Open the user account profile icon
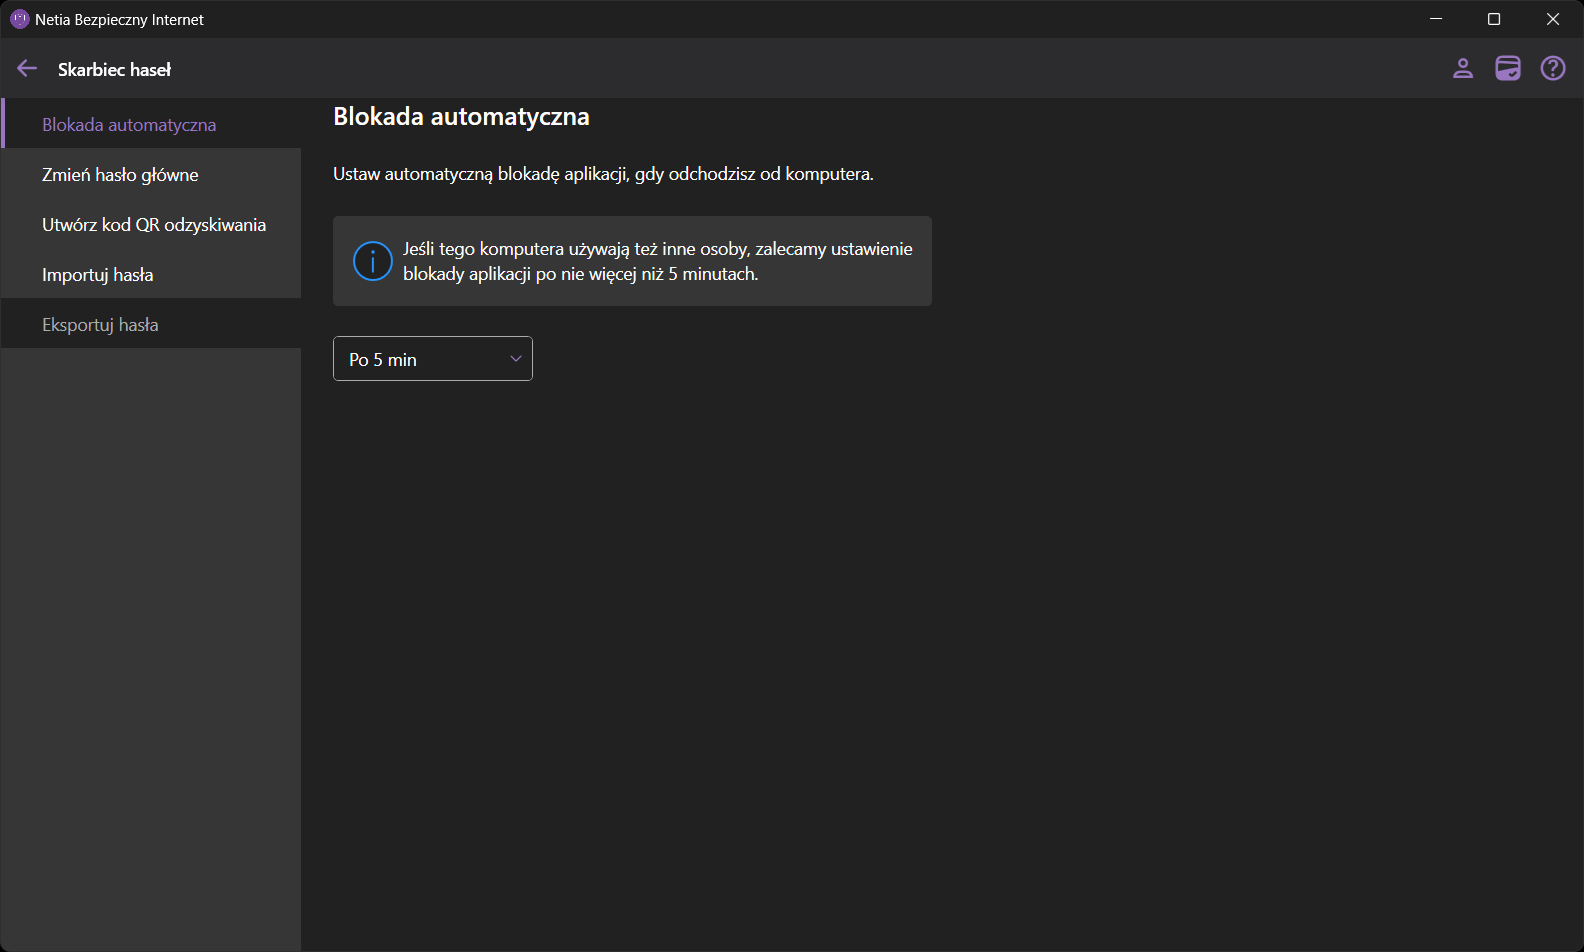1584x952 pixels. [x=1462, y=68]
